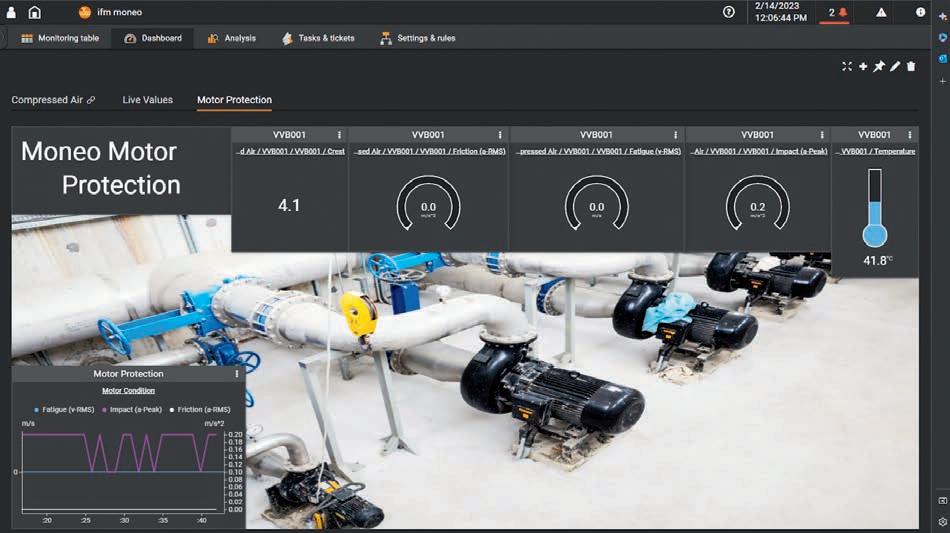The image size is (950, 533).
Task: Click the purple Impact line in chart
Action: (x=119, y=452)
